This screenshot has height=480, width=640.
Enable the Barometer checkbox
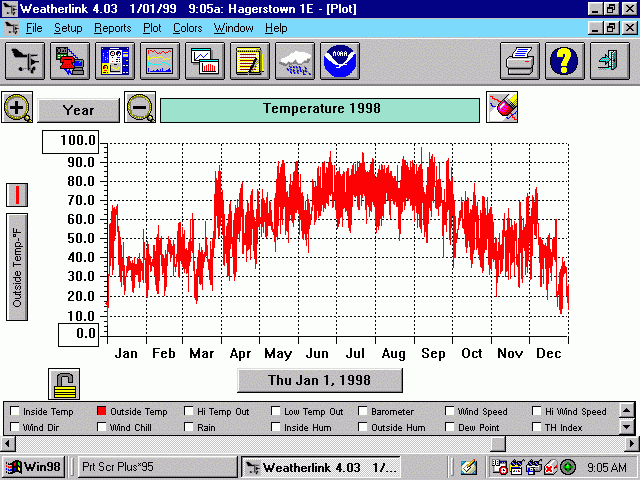click(362, 411)
